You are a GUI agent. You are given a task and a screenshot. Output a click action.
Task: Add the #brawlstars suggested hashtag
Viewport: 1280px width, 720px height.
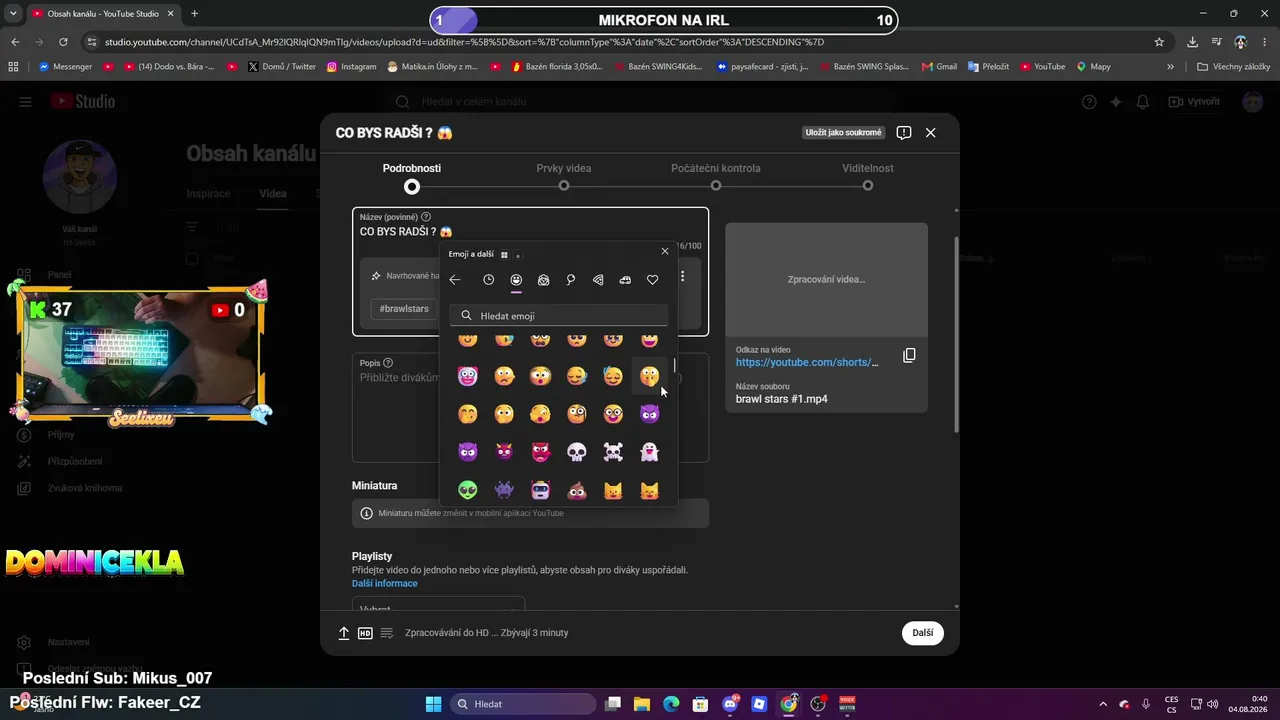click(x=404, y=309)
